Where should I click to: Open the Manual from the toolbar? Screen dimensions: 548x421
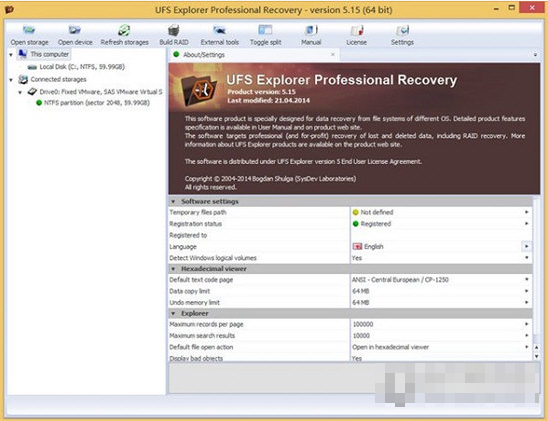click(x=311, y=30)
